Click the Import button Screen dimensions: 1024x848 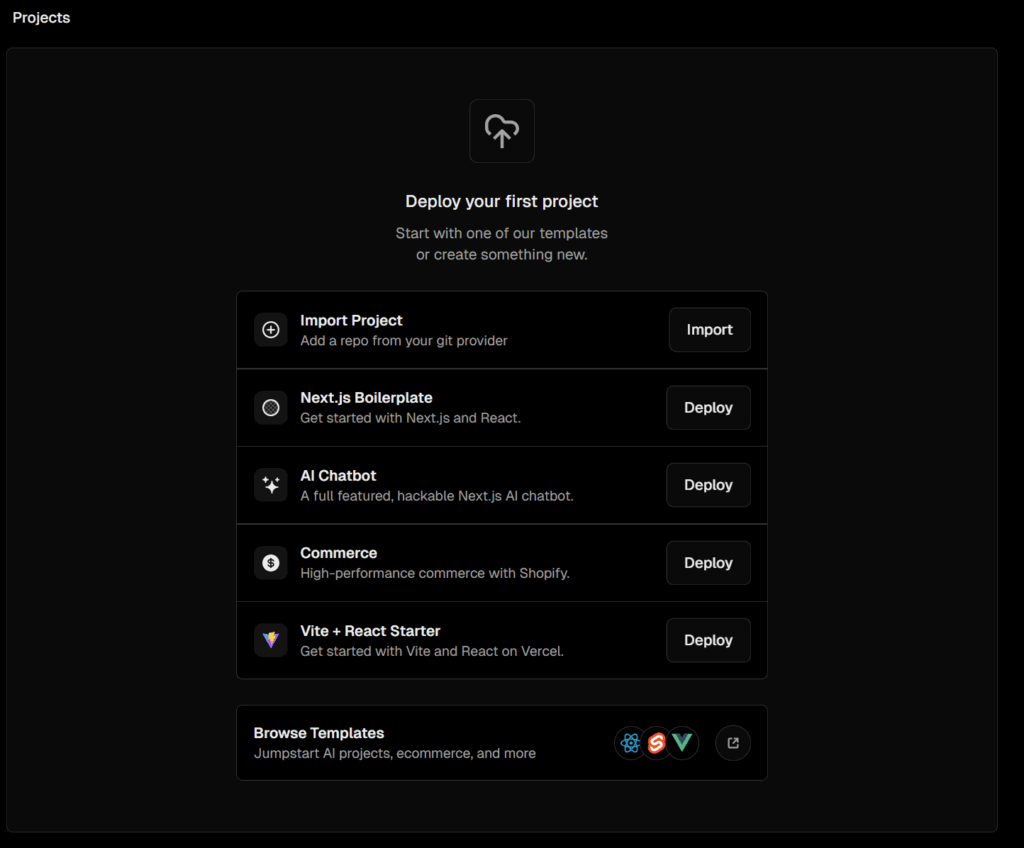pos(709,330)
